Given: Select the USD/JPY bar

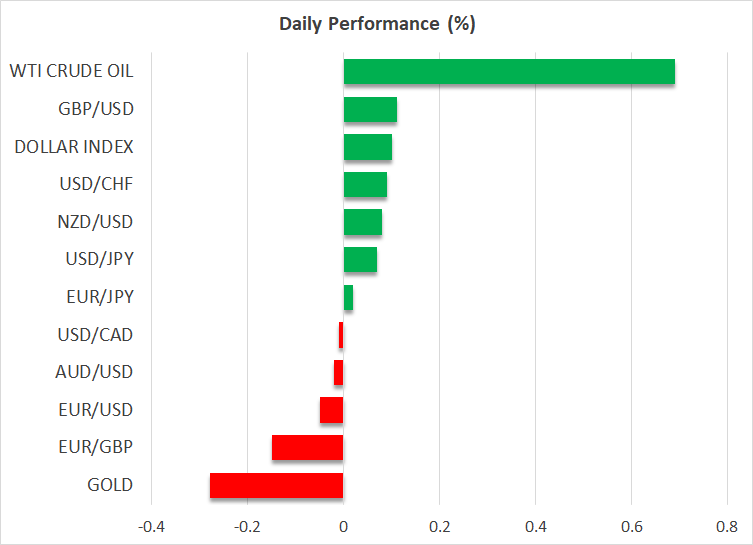Looking at the screenshot, I should click(x=360, y=260).
